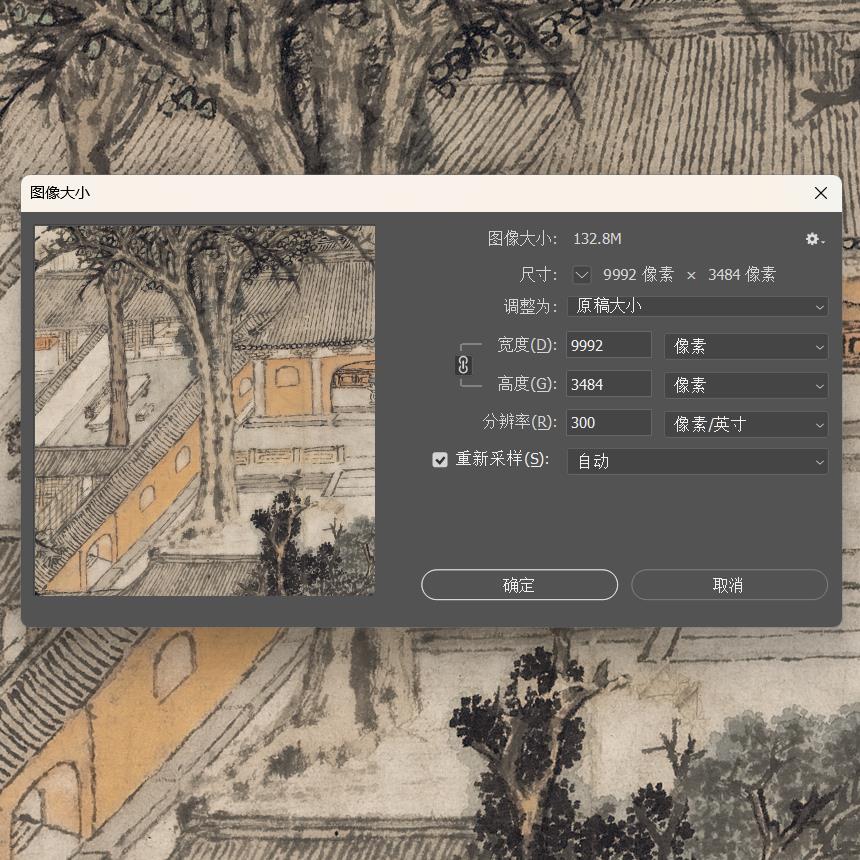Image resolution: width=860 pixels, height=860 pixels.
Task: Cancel with the 取消 button
Action: tap(729, 585)
